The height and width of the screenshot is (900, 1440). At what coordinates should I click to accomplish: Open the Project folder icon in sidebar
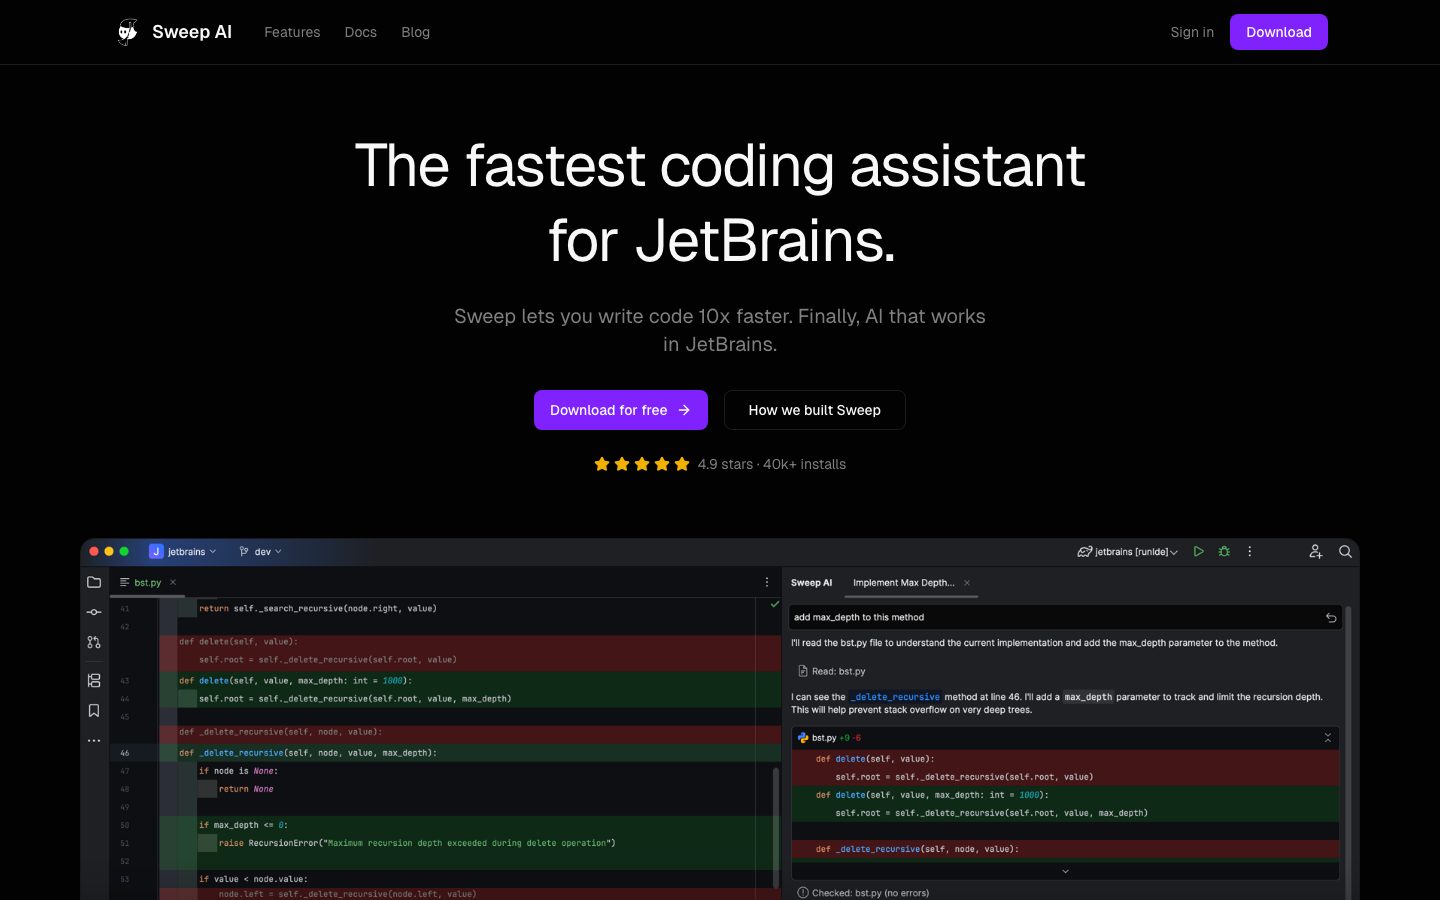click(x=94, y=582)
